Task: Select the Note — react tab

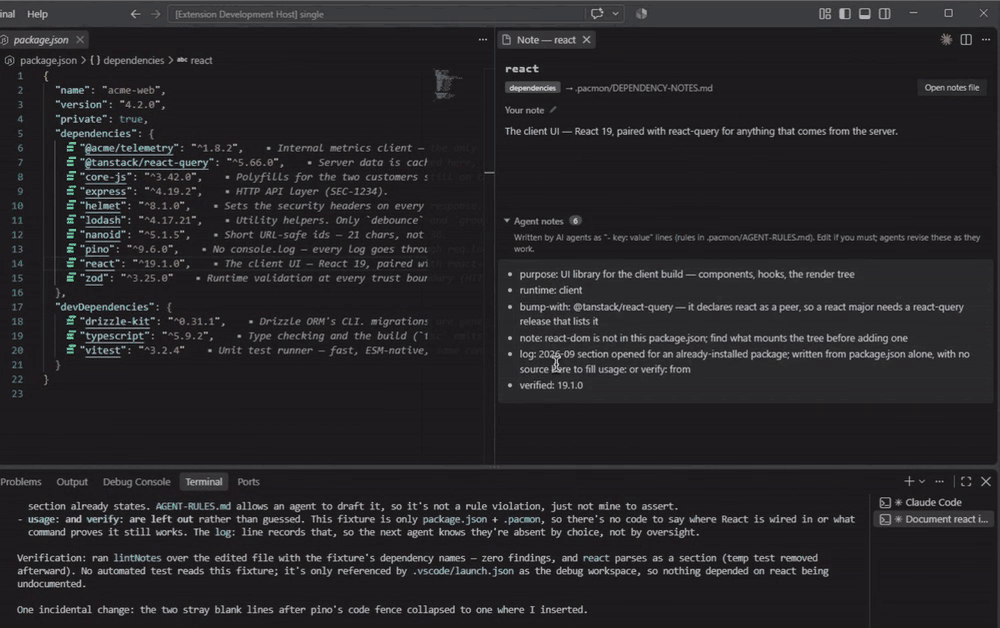Action: tap(545, 40)
